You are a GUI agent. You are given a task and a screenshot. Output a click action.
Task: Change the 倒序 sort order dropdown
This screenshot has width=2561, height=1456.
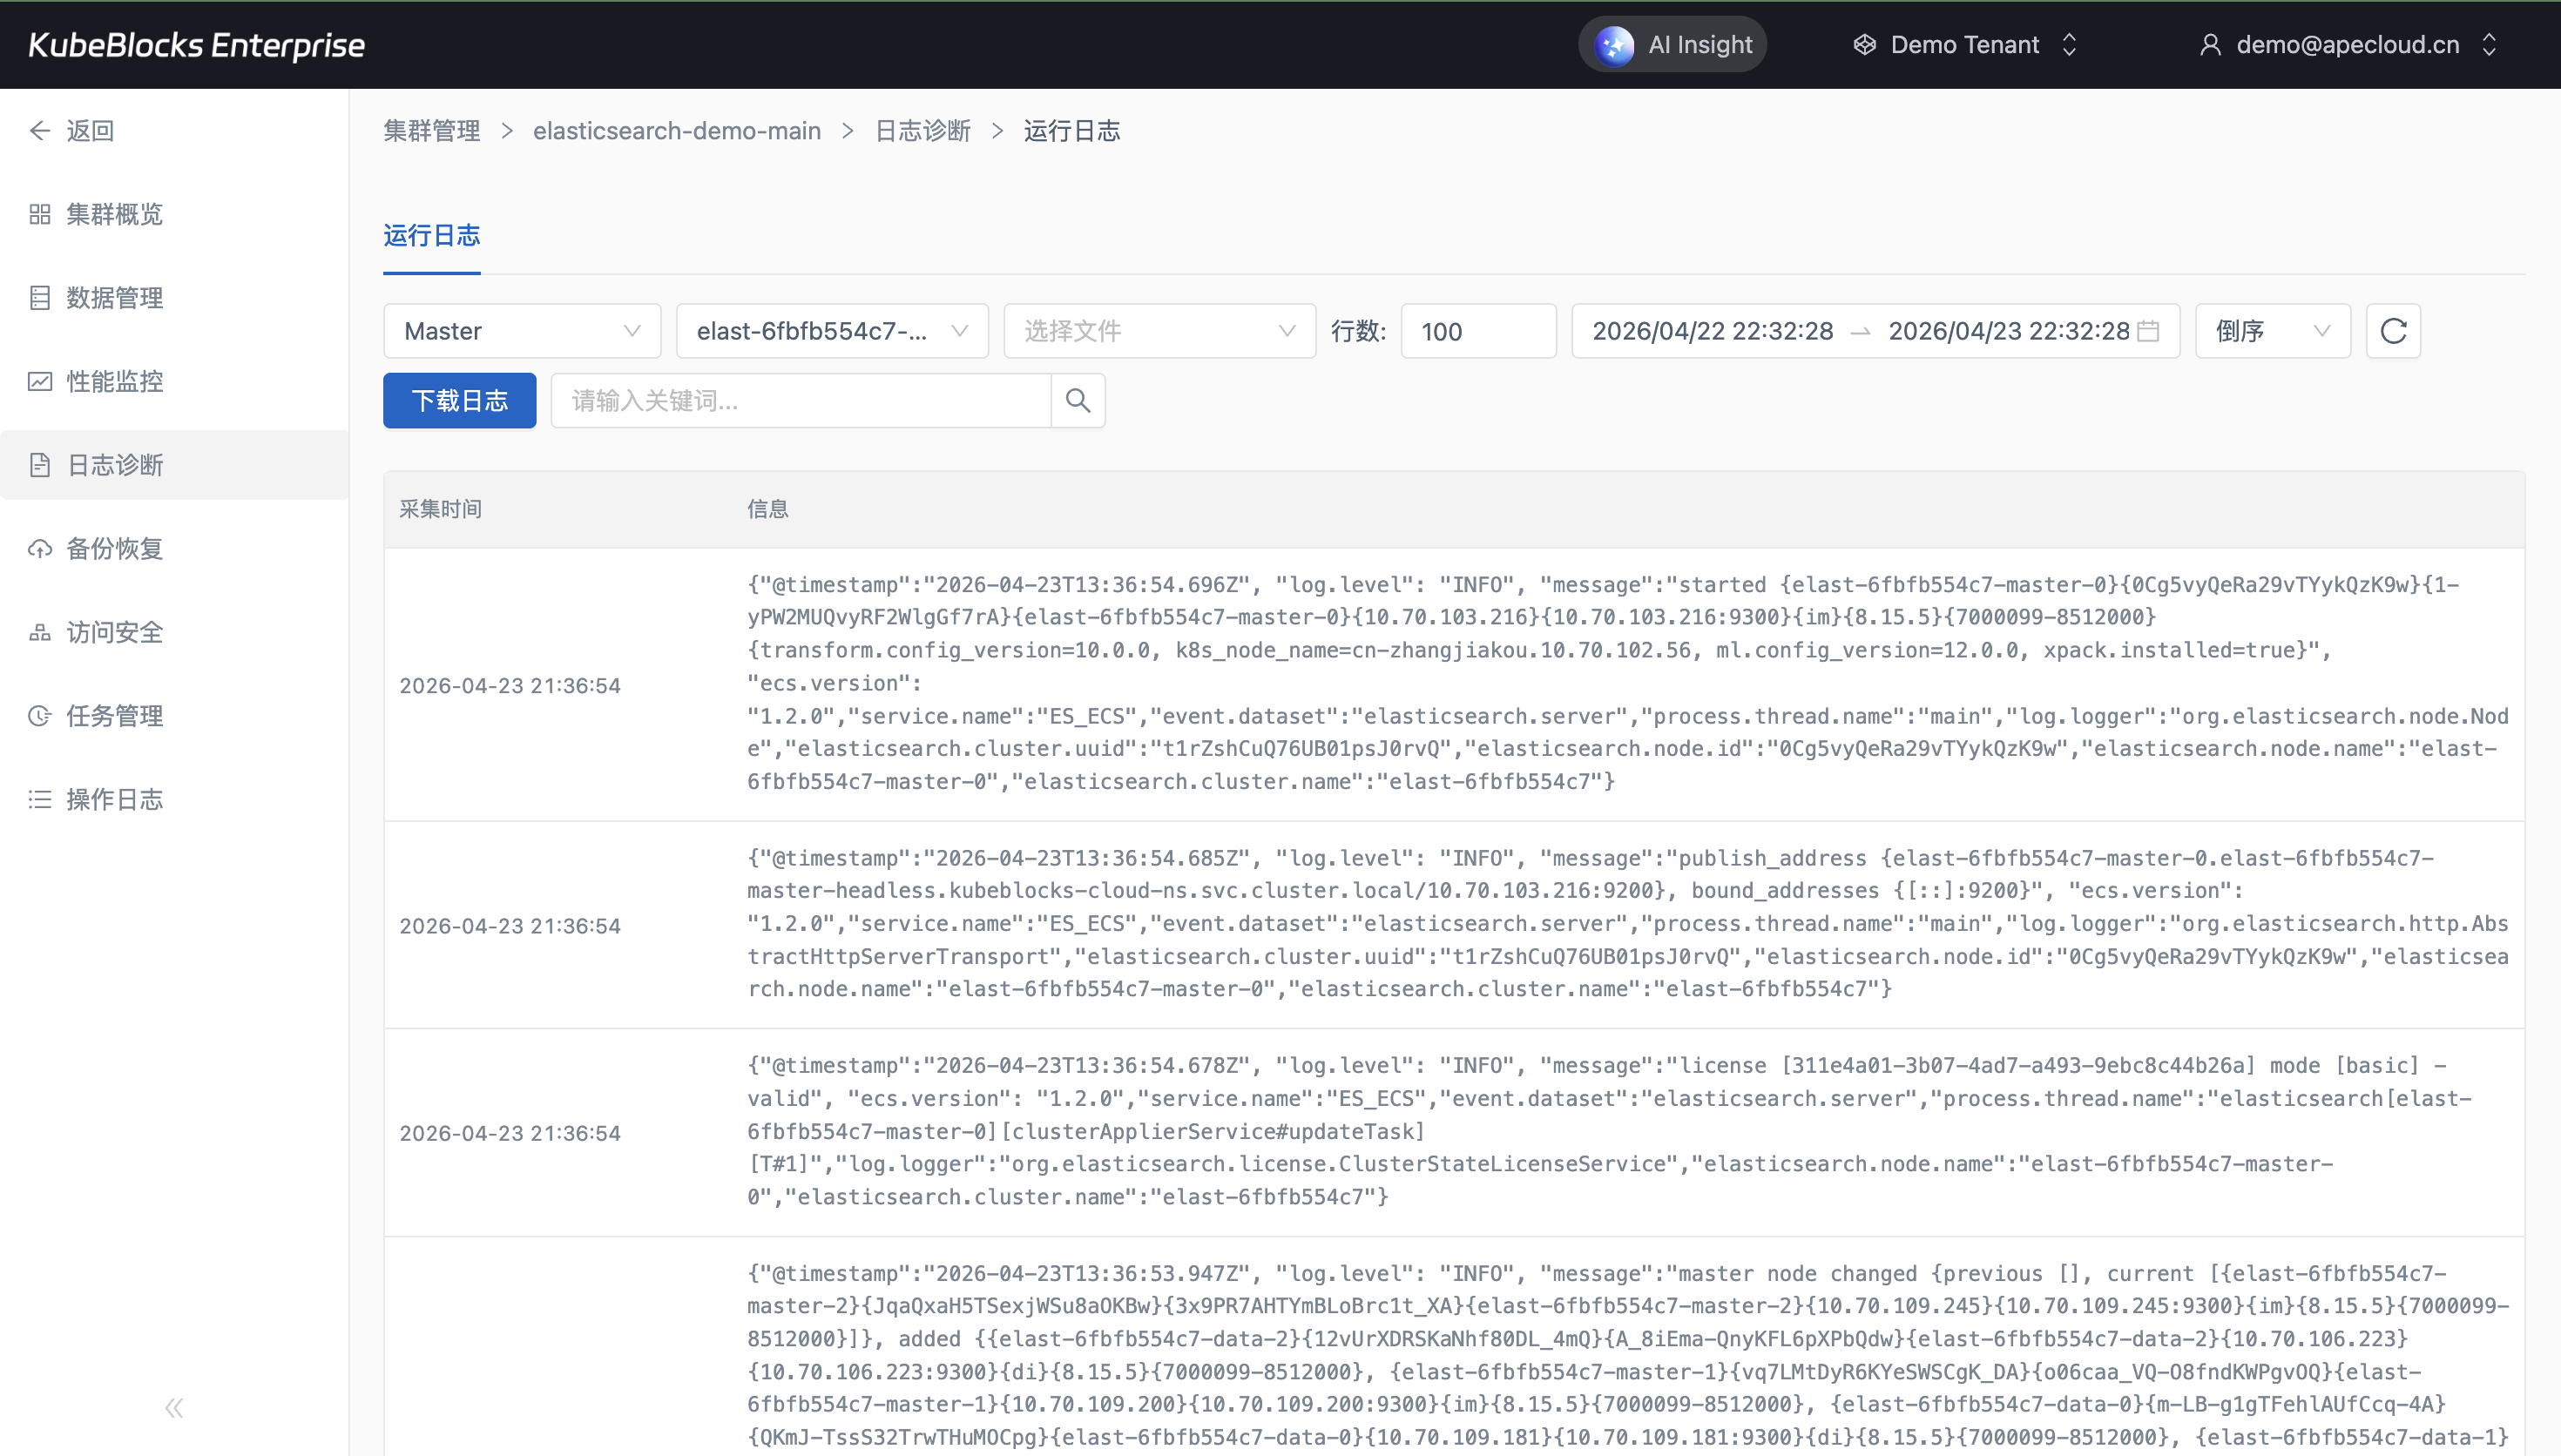[x=2271, y=331]
